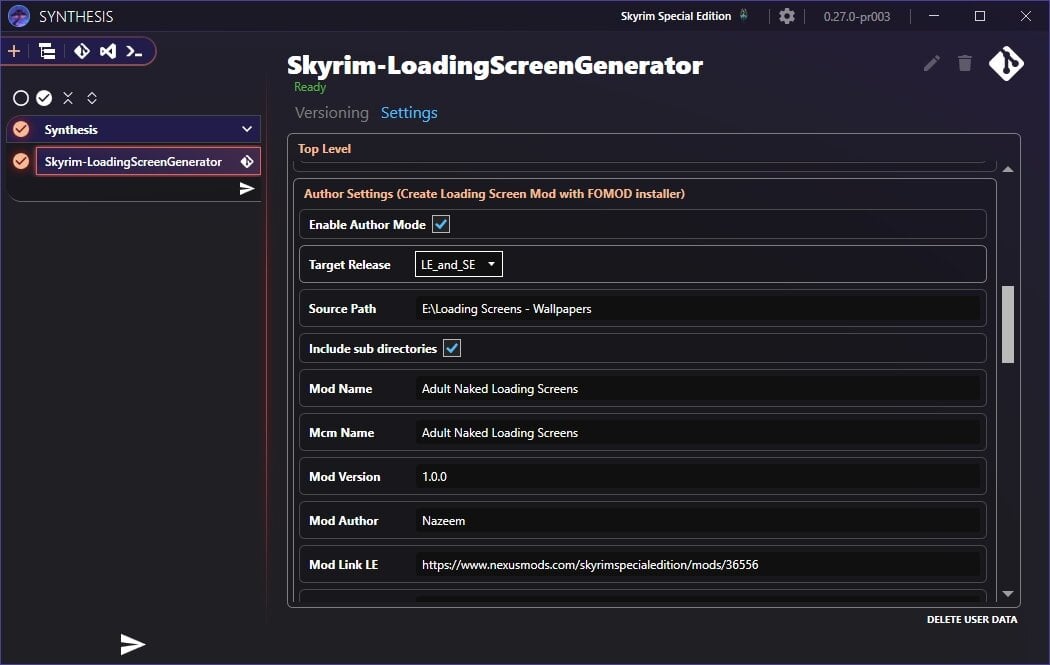The image size is (1050, 665).
Task: Switch to the Versioning tab
Action: click(331, 113)
